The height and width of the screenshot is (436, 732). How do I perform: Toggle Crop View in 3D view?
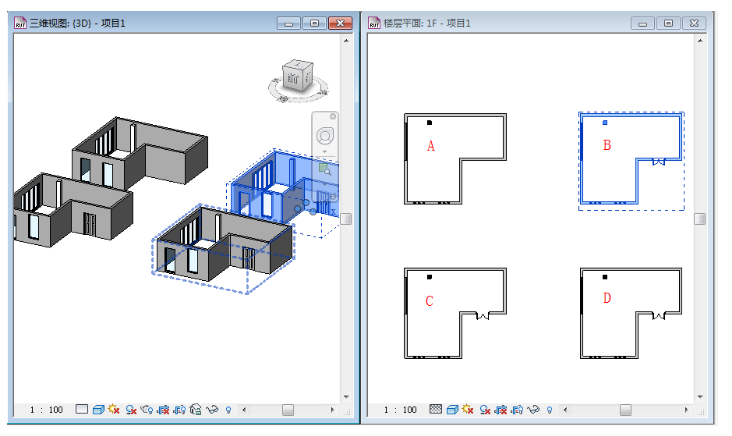pos(163,410)
